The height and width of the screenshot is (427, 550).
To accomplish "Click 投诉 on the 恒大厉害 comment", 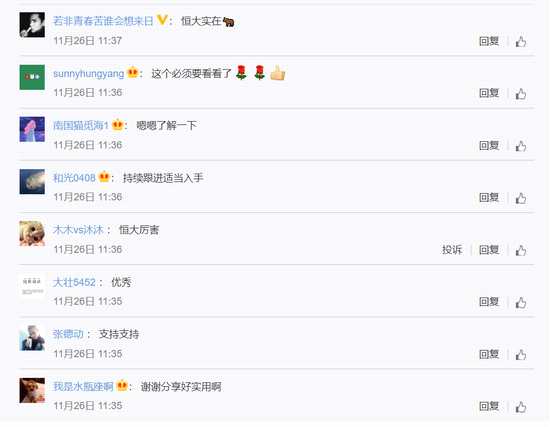I will click(452, 250).
